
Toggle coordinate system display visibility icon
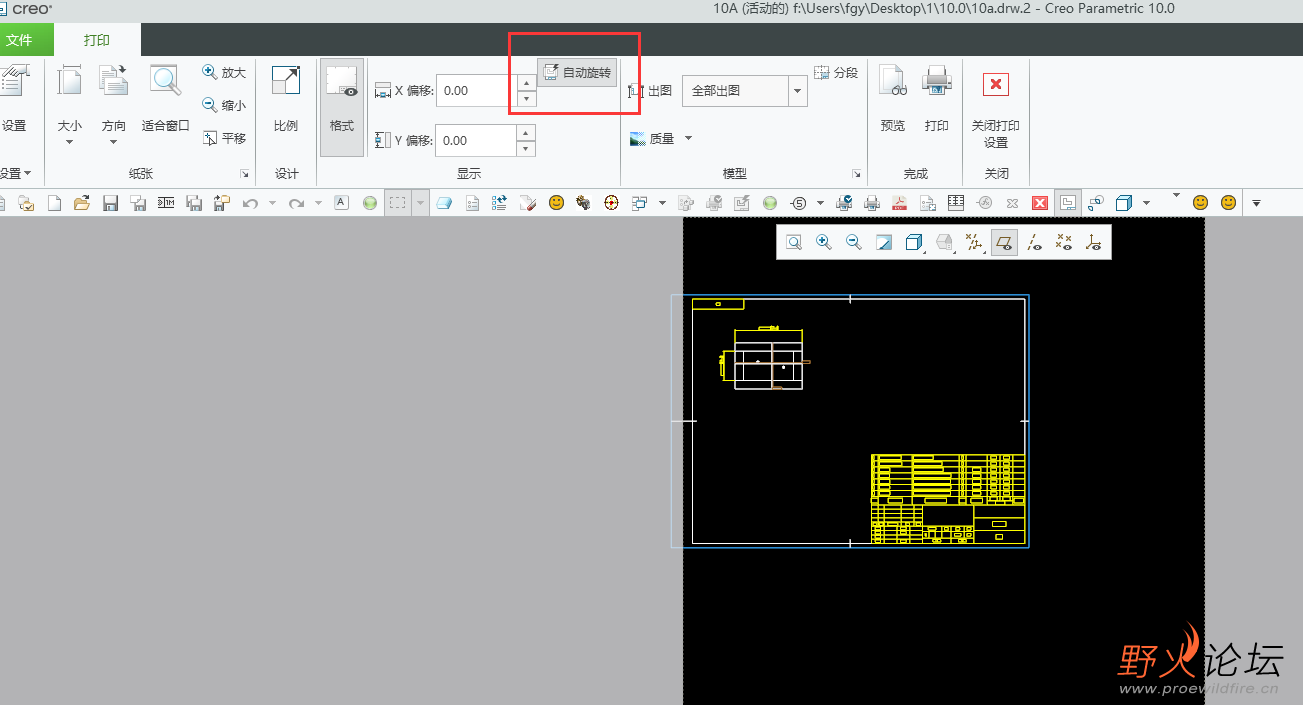click(1094, 242)
